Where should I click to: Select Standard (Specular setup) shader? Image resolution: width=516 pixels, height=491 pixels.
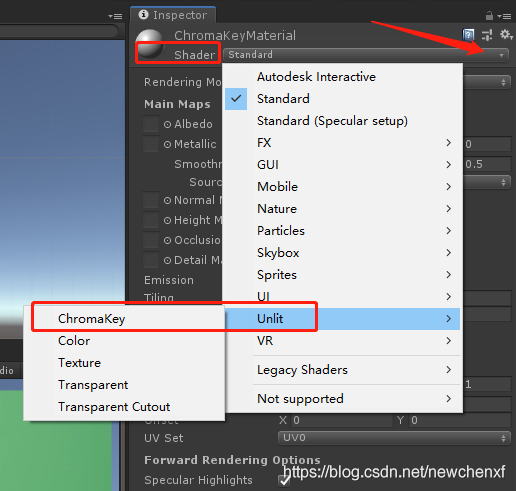(x=342, y=121)
